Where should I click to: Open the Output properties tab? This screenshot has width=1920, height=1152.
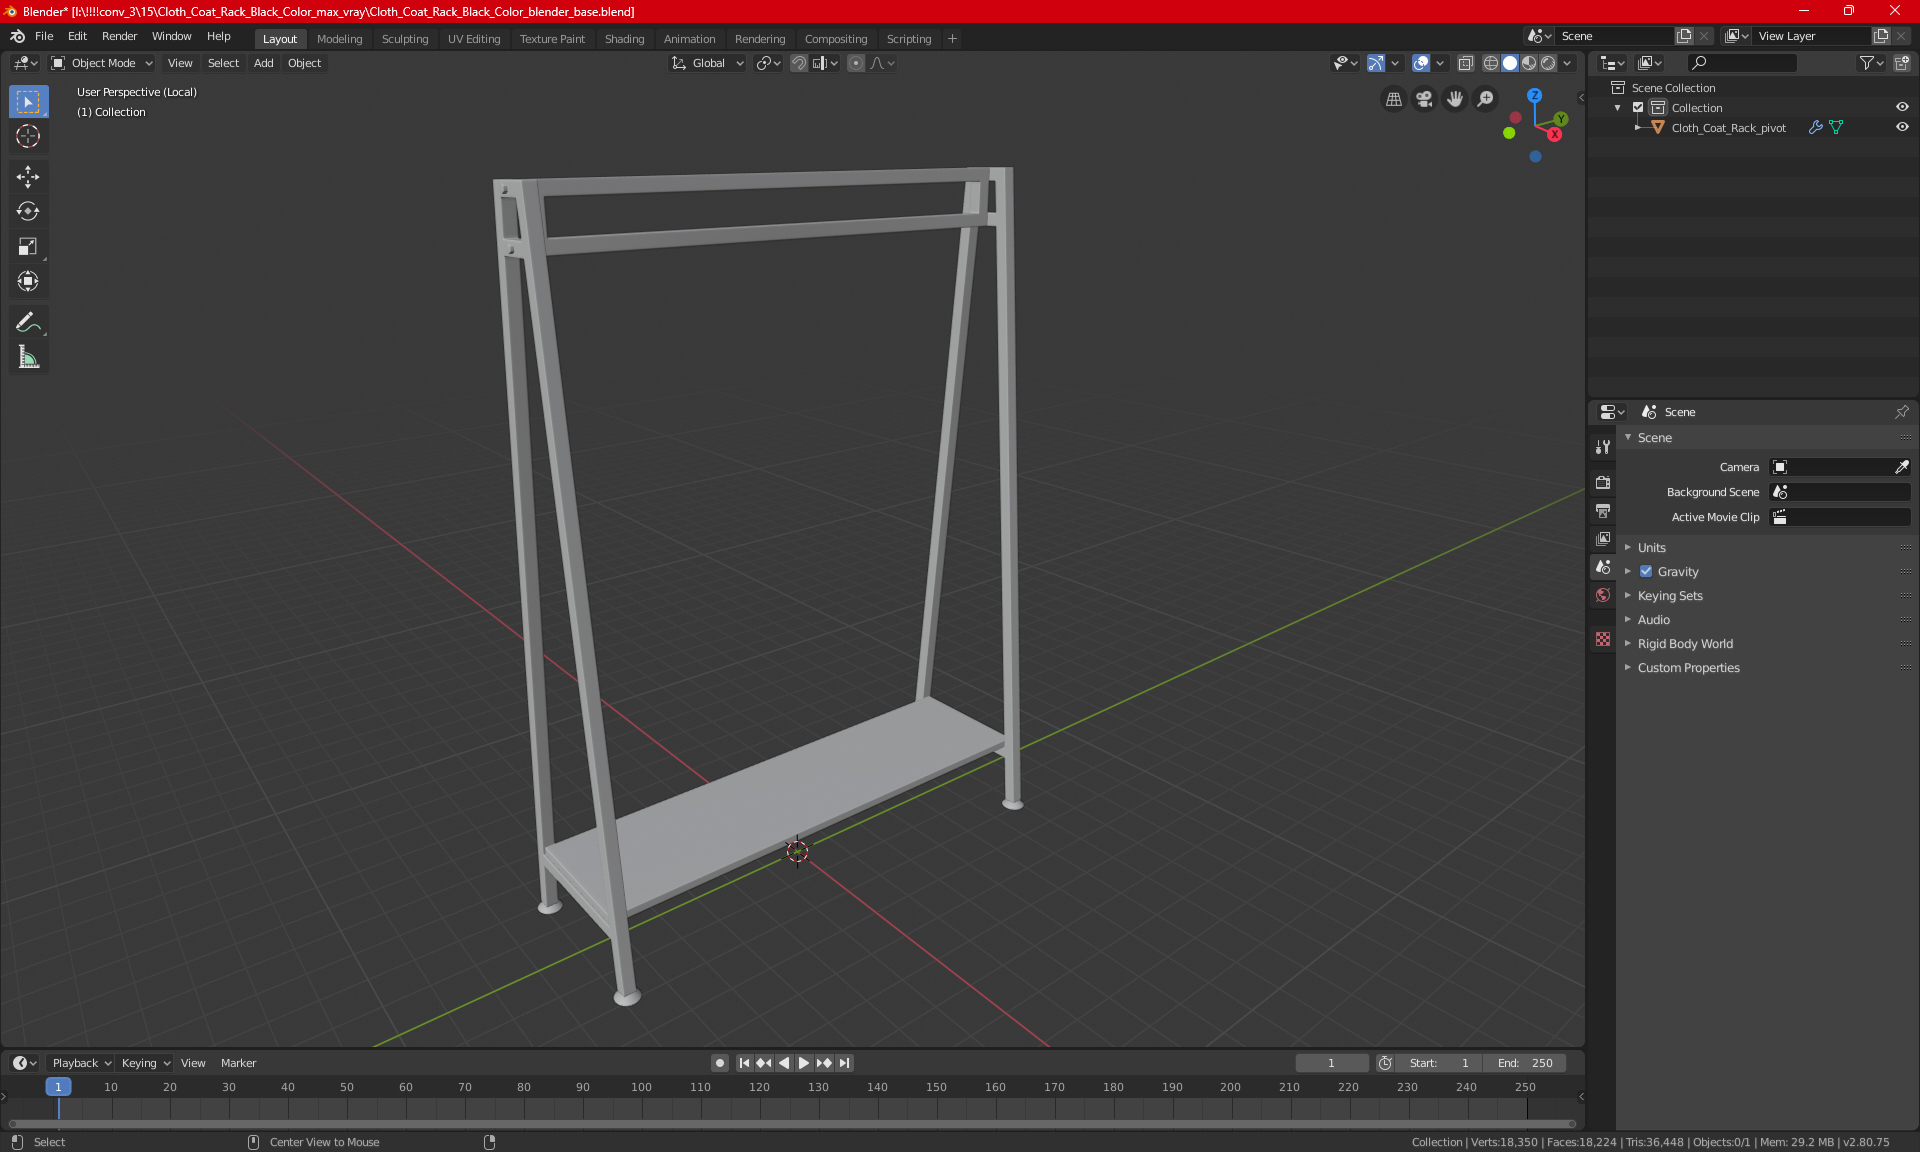click(1603, 511)
